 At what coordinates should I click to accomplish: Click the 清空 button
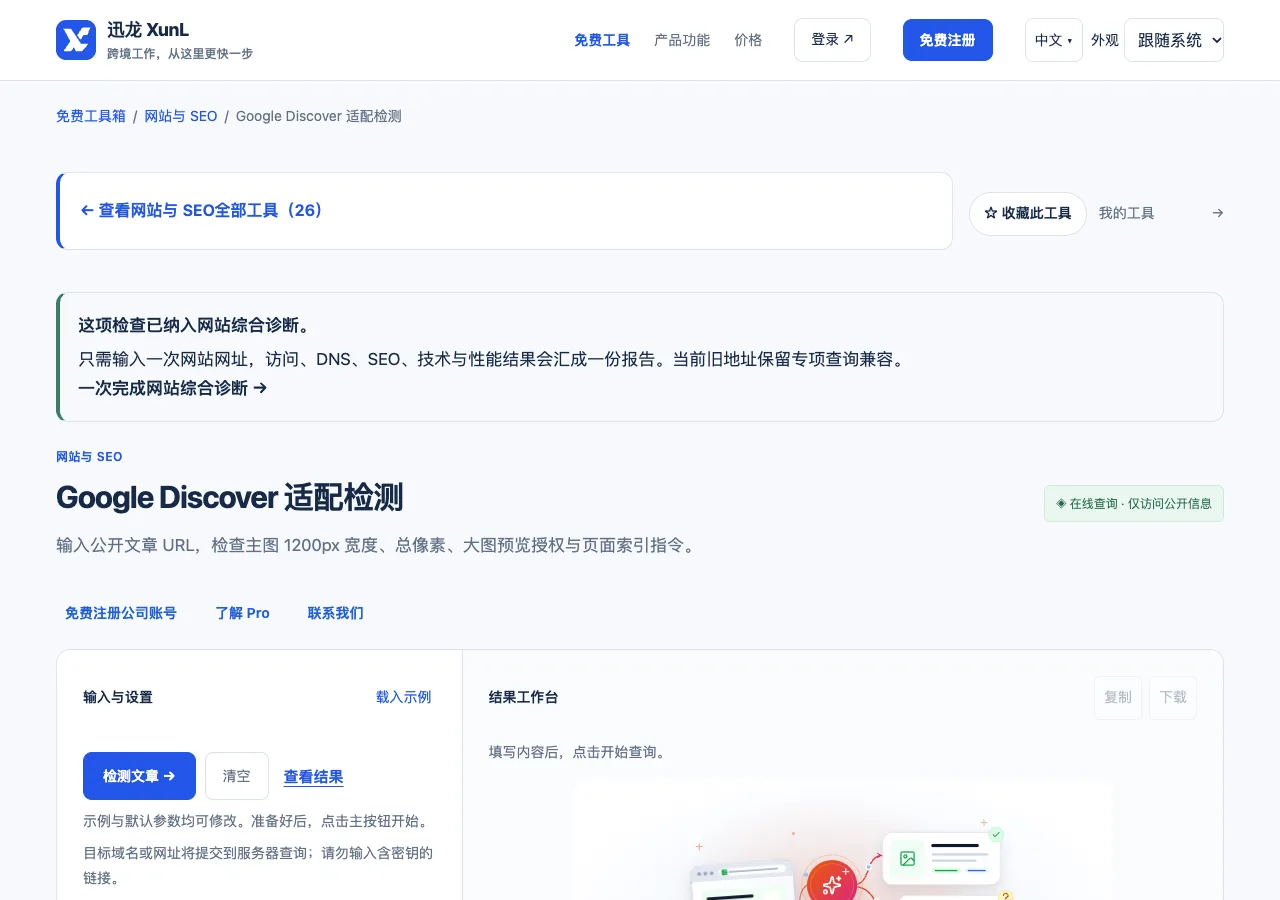click(x=237, y=776)
